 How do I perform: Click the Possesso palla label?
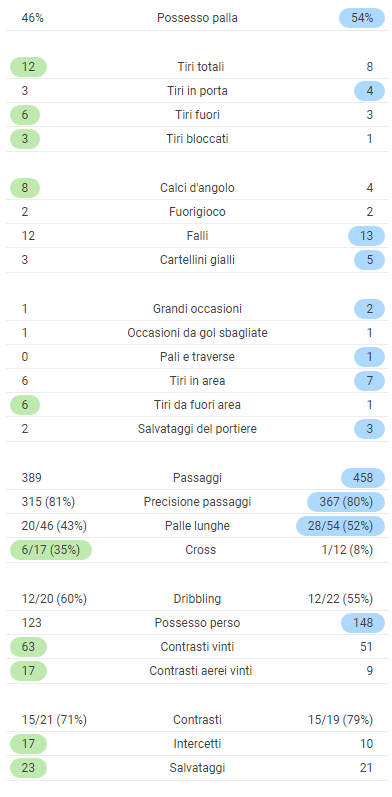197,18
